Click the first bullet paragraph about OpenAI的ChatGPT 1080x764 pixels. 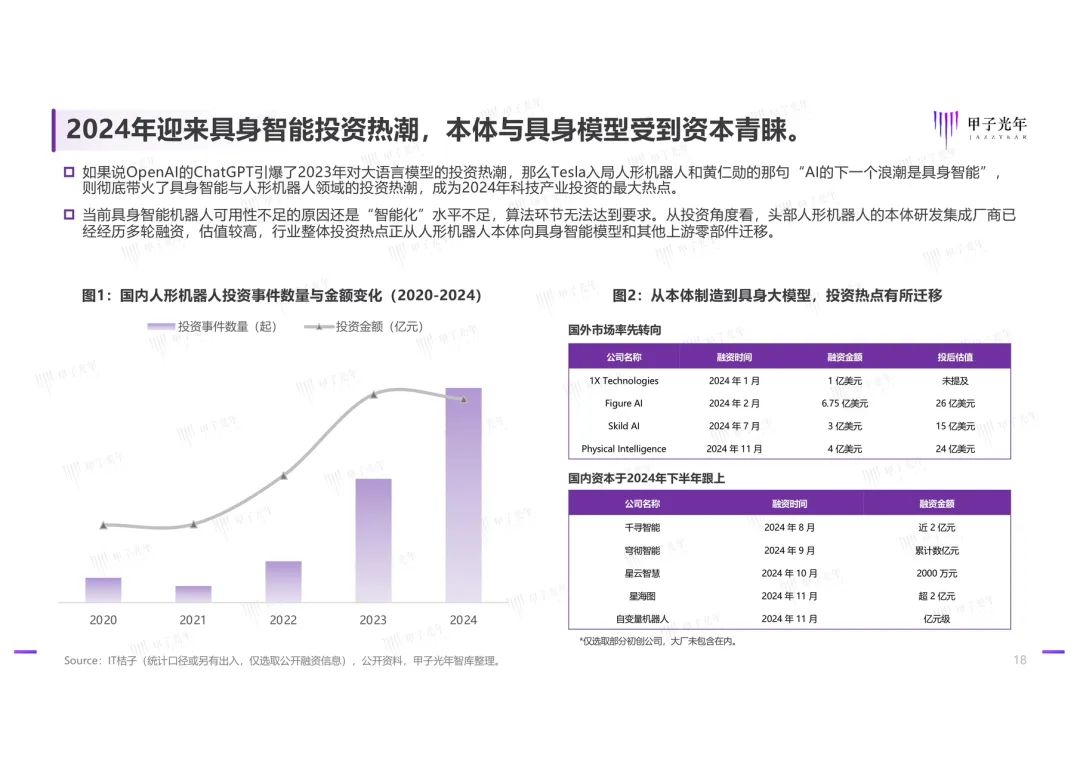point(541,180)
